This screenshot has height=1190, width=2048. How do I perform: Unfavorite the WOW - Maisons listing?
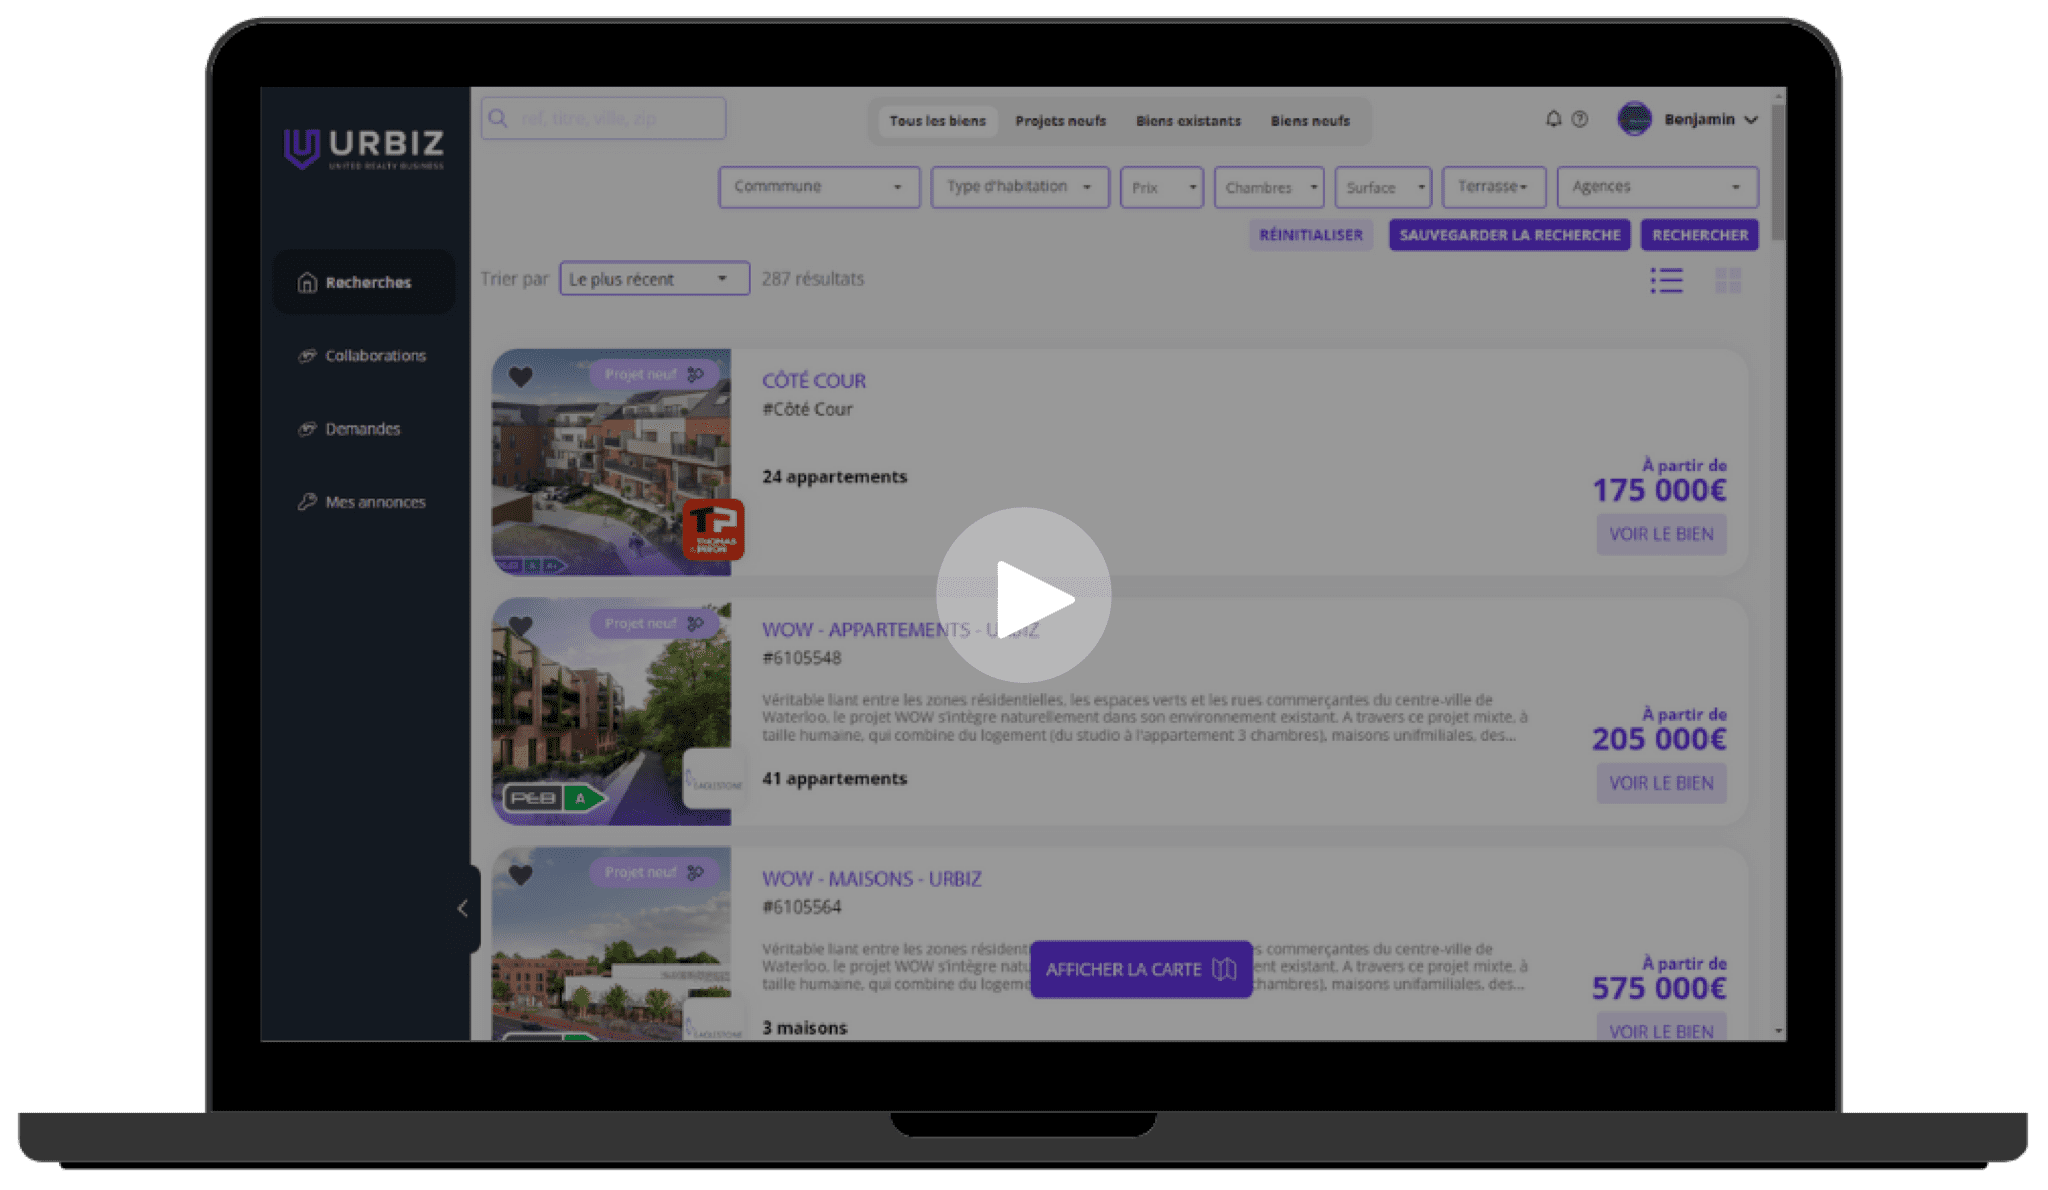pos(521,874)
